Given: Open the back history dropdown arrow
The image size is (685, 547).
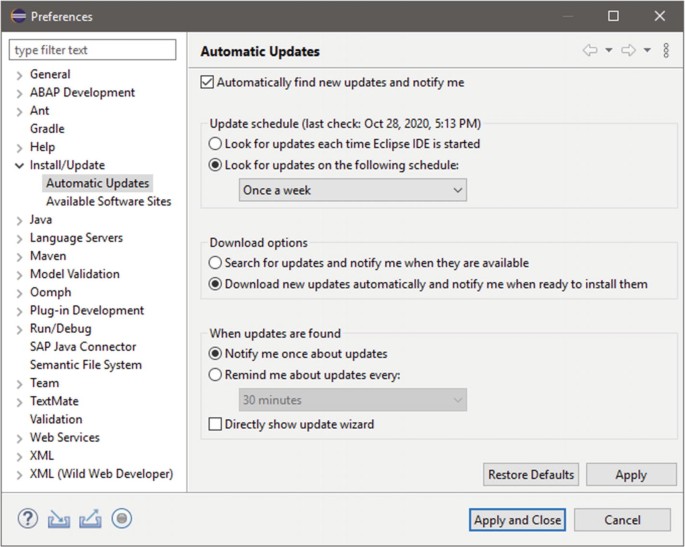Looking at the screenshot, I should (609, 50).
